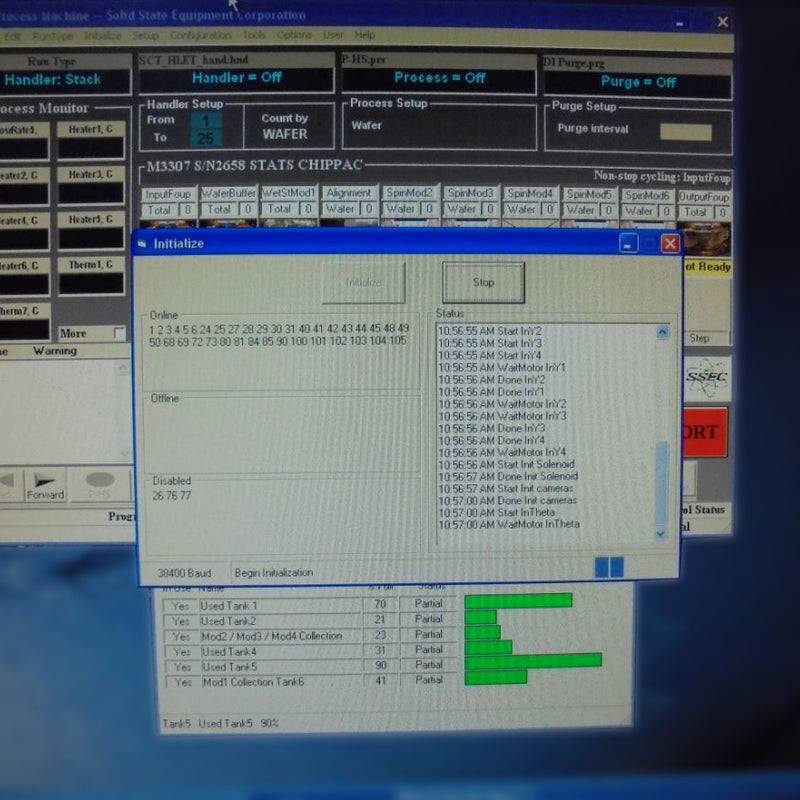Viewport: 800px width, 800px height.
Task: Click the Purge interval field
Action: tap(685, 132)
